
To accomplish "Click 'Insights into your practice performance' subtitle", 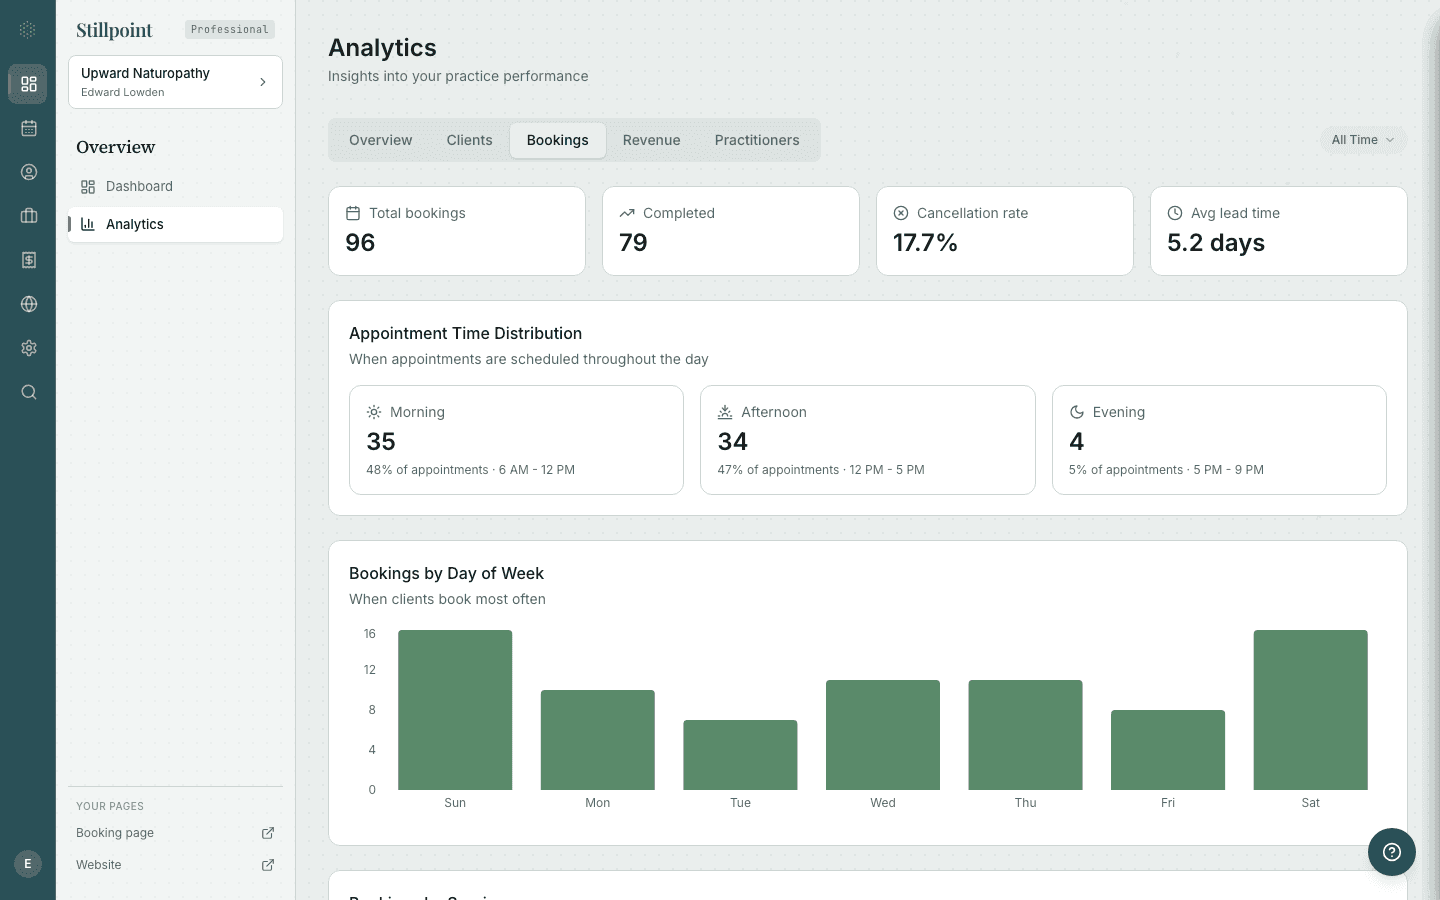I will pyautogui.click(x=458, y=76).
